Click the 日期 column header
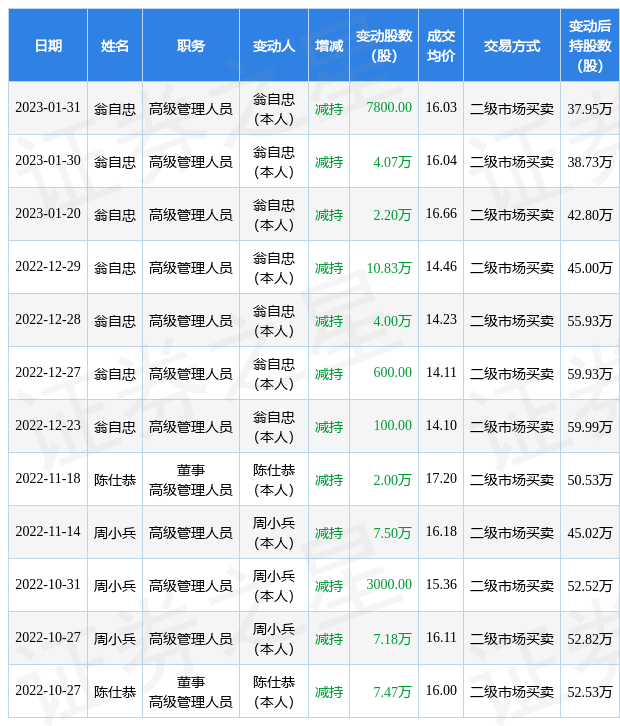The height and width of the screenshot is (726, 620). coord(48,45)
